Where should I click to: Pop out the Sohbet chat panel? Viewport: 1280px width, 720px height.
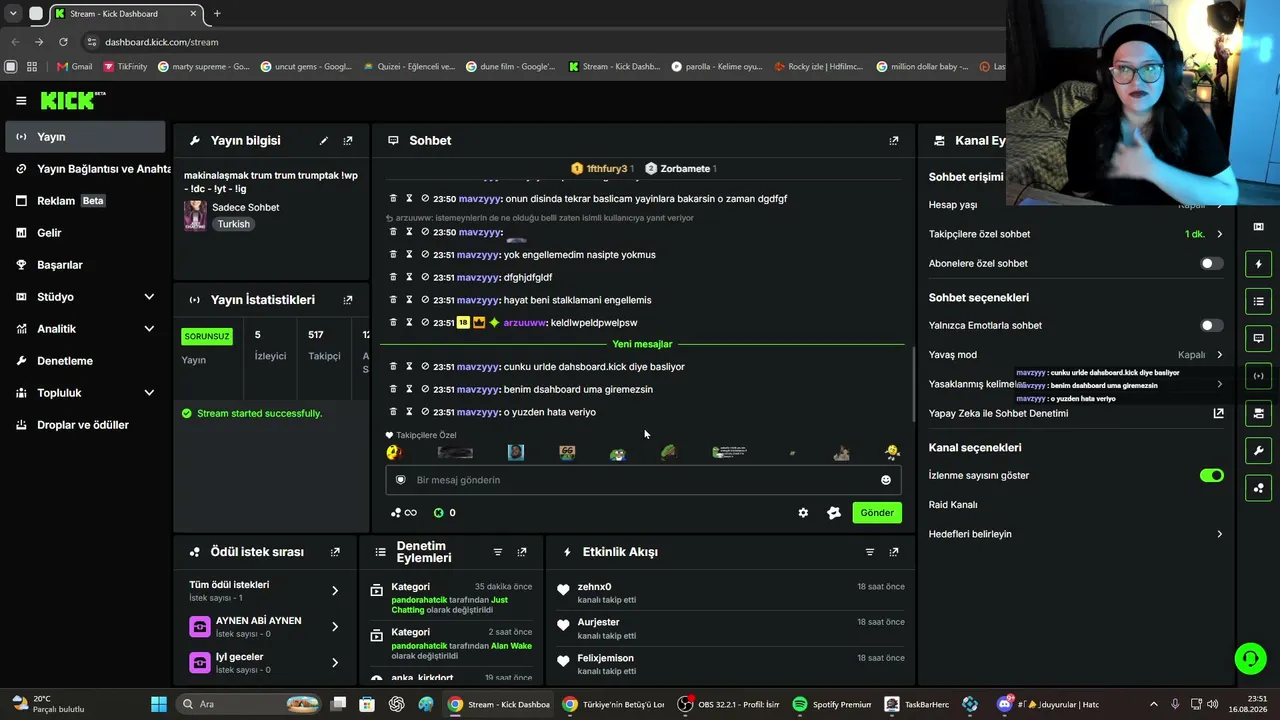pyautogui.click(x=894, y=141)
